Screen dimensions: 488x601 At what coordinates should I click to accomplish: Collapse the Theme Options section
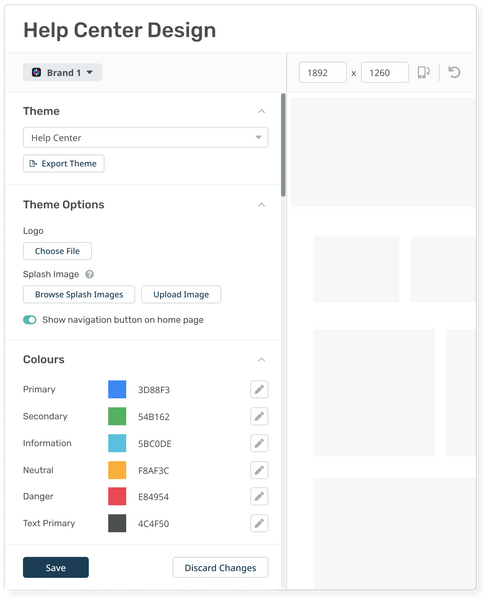261,205
